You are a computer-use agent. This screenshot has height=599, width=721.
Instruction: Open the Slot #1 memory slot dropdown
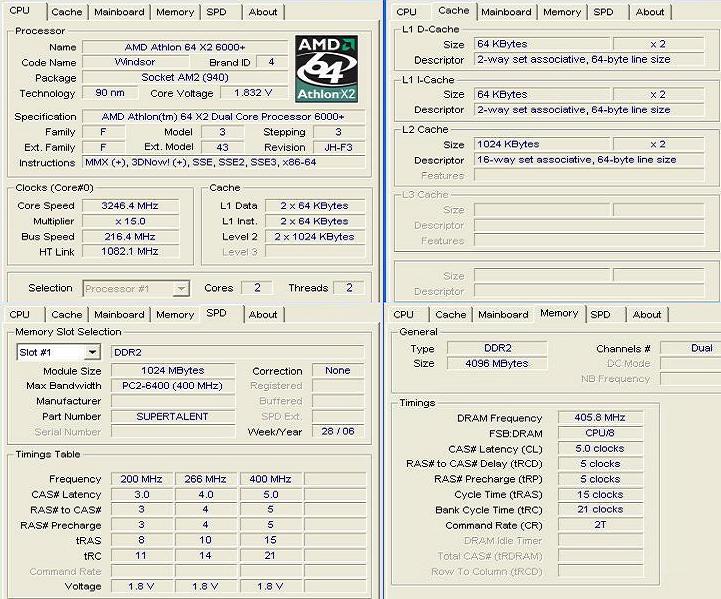point(92,352)
